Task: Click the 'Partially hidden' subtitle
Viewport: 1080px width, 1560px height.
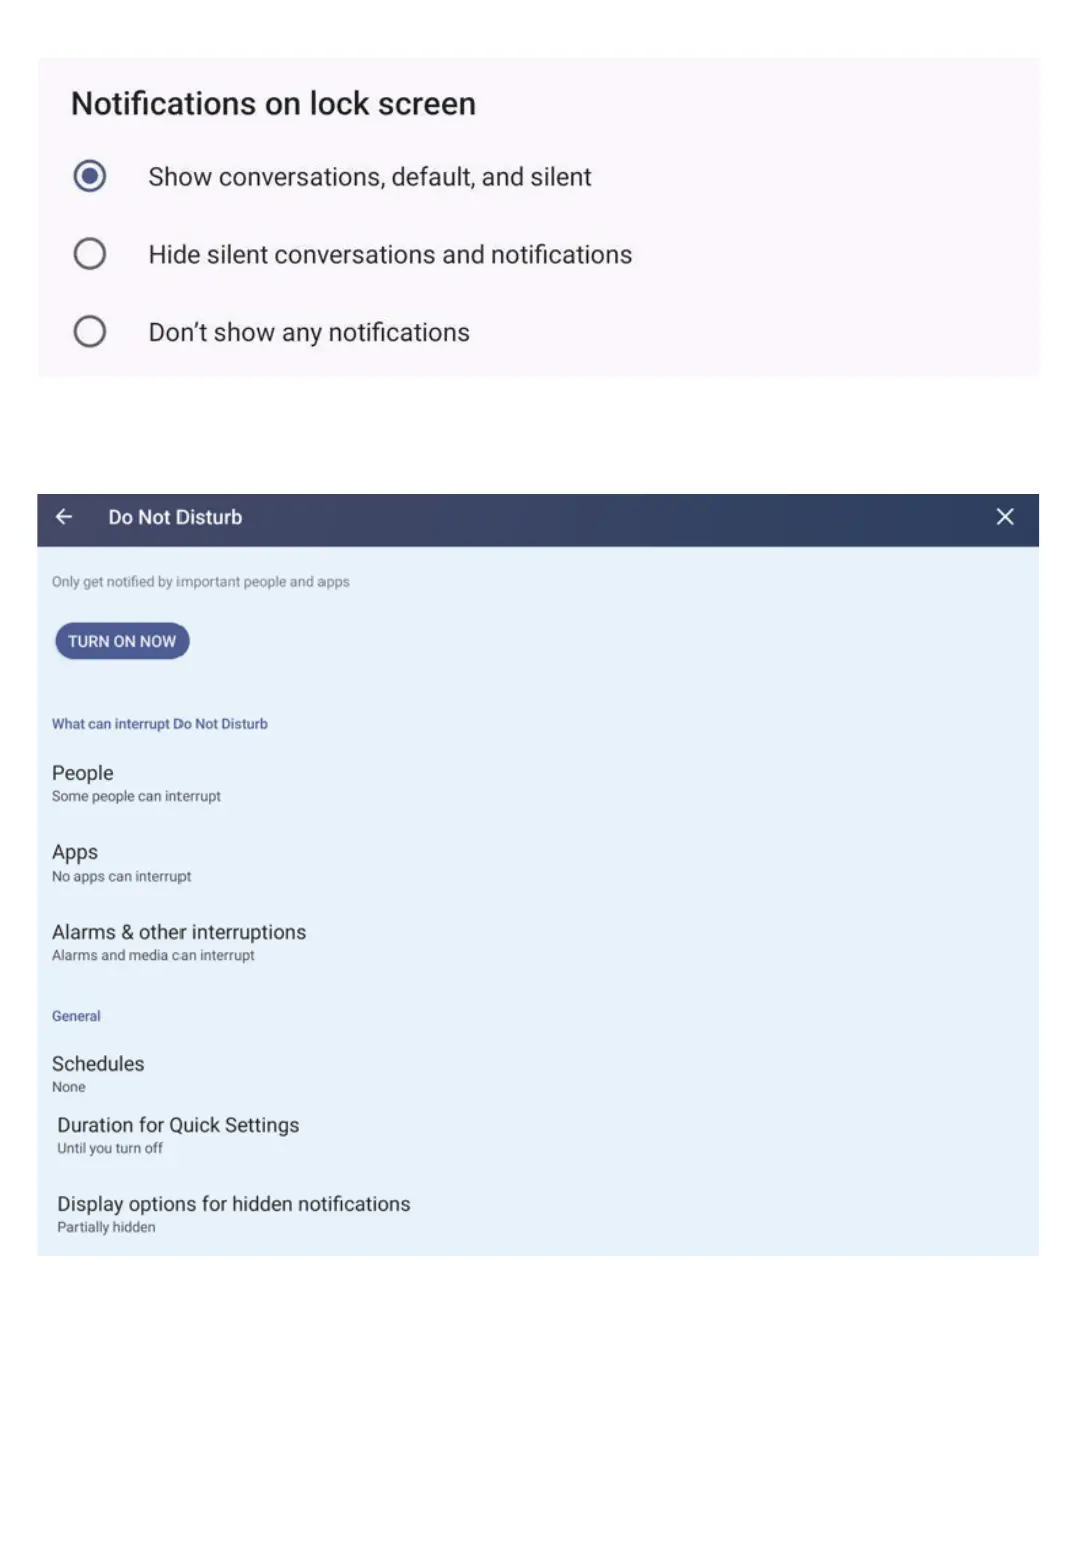Action: click(x=106, y=1228)
